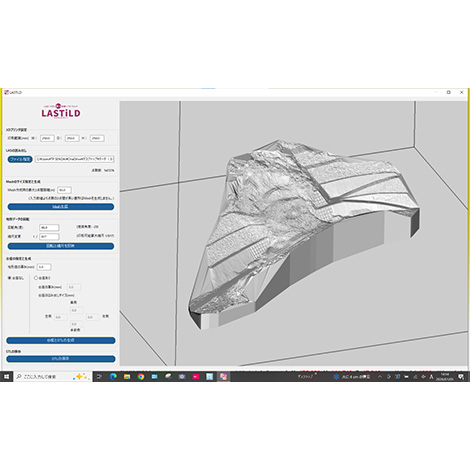
Task: Click the left pedestal extension input field
Action: (x=61, y=317)
